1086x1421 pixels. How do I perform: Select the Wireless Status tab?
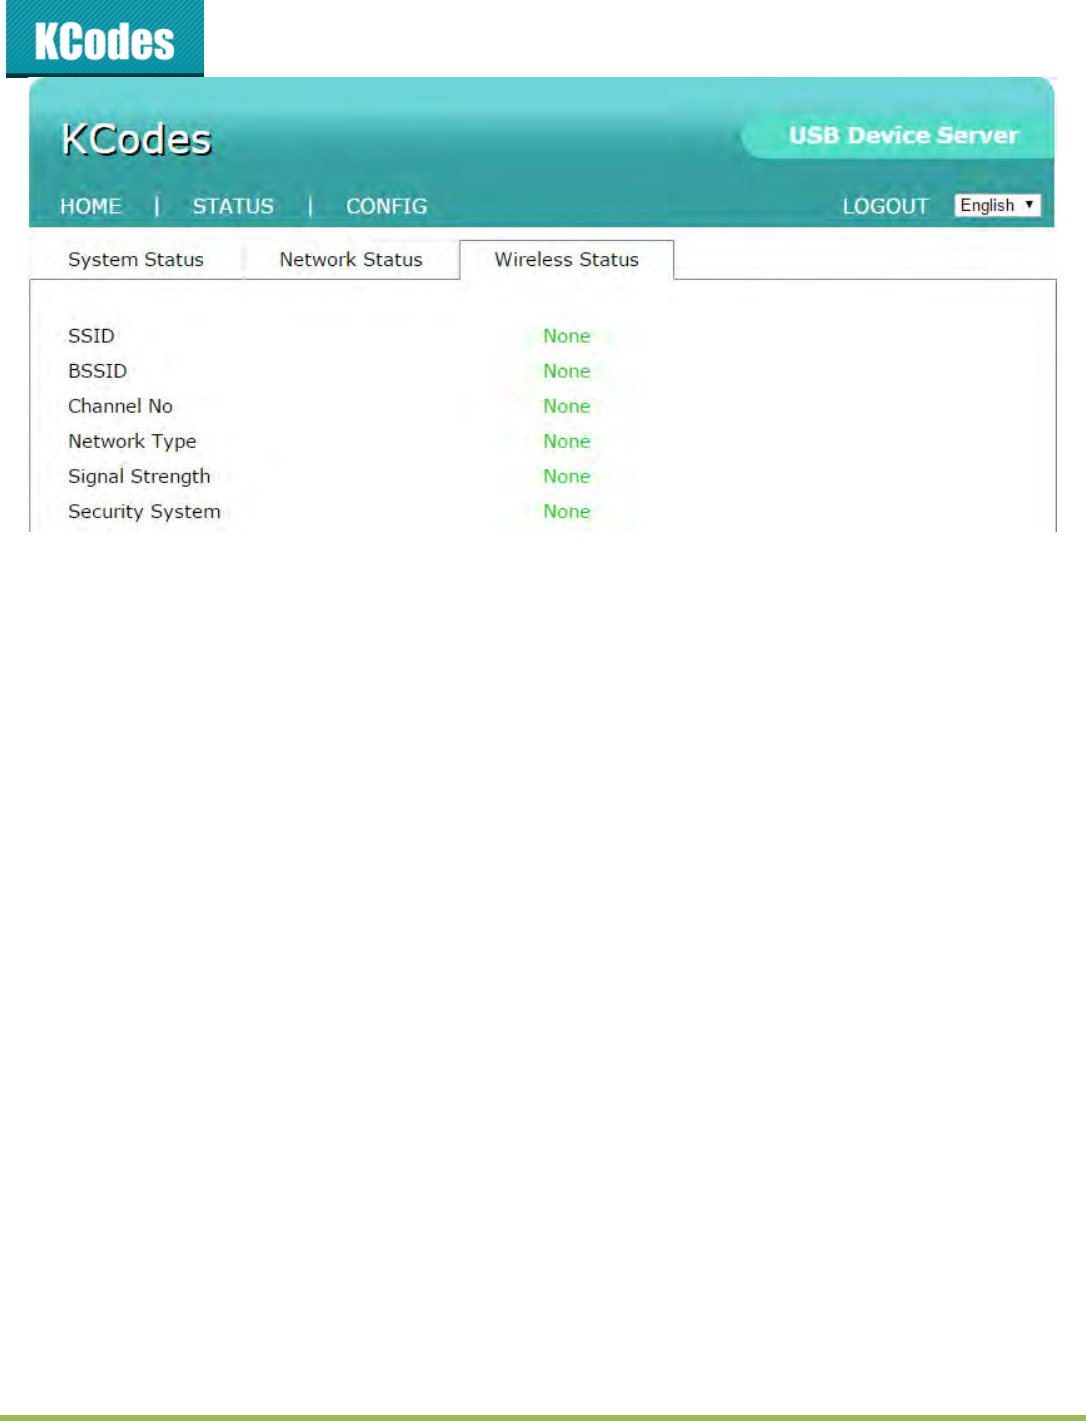(x=567, y=260)
